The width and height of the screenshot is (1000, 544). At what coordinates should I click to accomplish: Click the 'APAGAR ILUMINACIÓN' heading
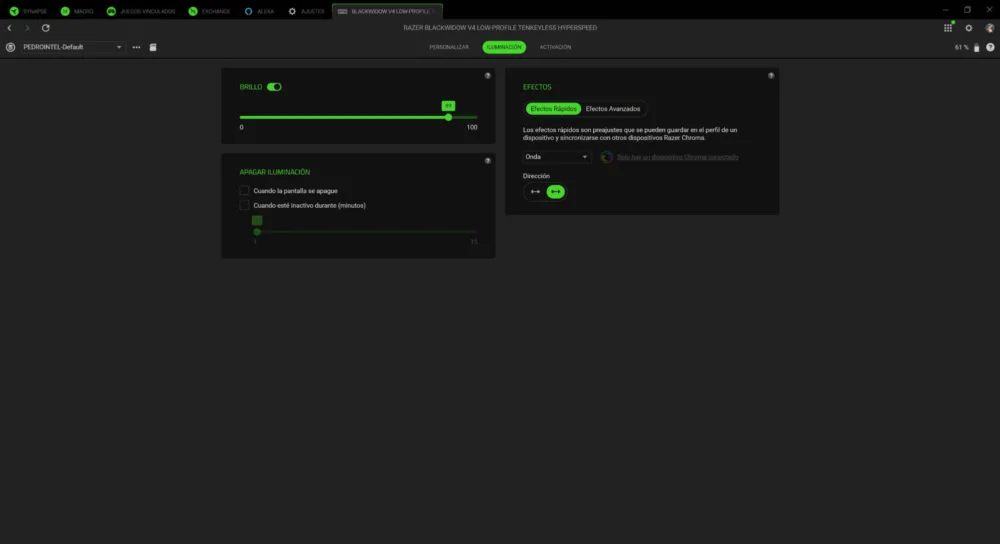point(275,172)
